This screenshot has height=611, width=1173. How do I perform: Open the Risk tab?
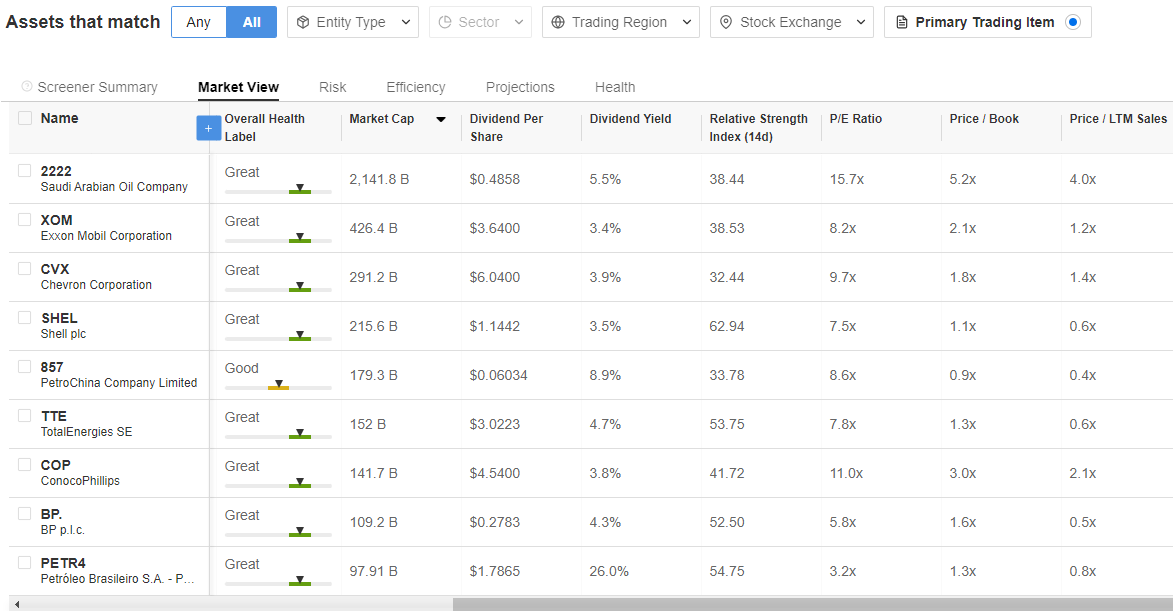pyautogui.click(x=332, y=87)
